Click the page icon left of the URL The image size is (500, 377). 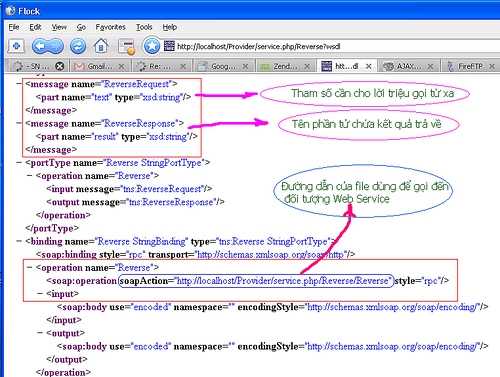pos(169,46)
